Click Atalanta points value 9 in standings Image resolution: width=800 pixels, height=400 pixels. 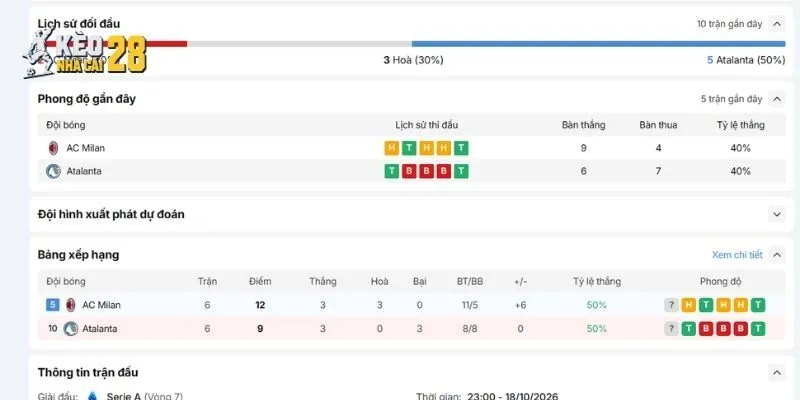tap(260, 329)
